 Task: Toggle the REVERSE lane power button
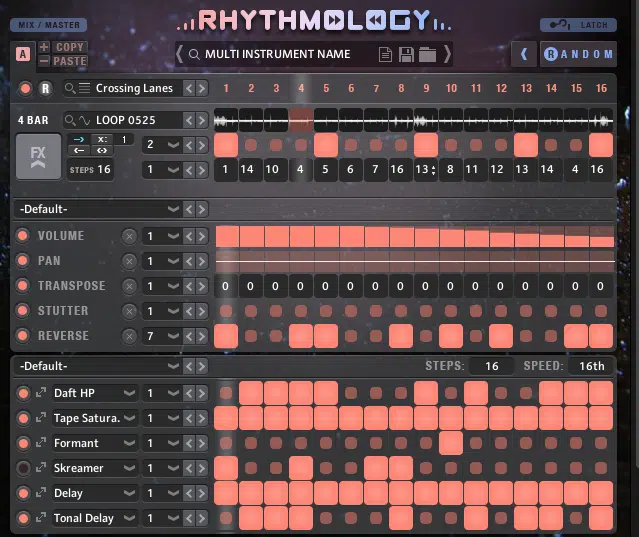pos(23,336)
